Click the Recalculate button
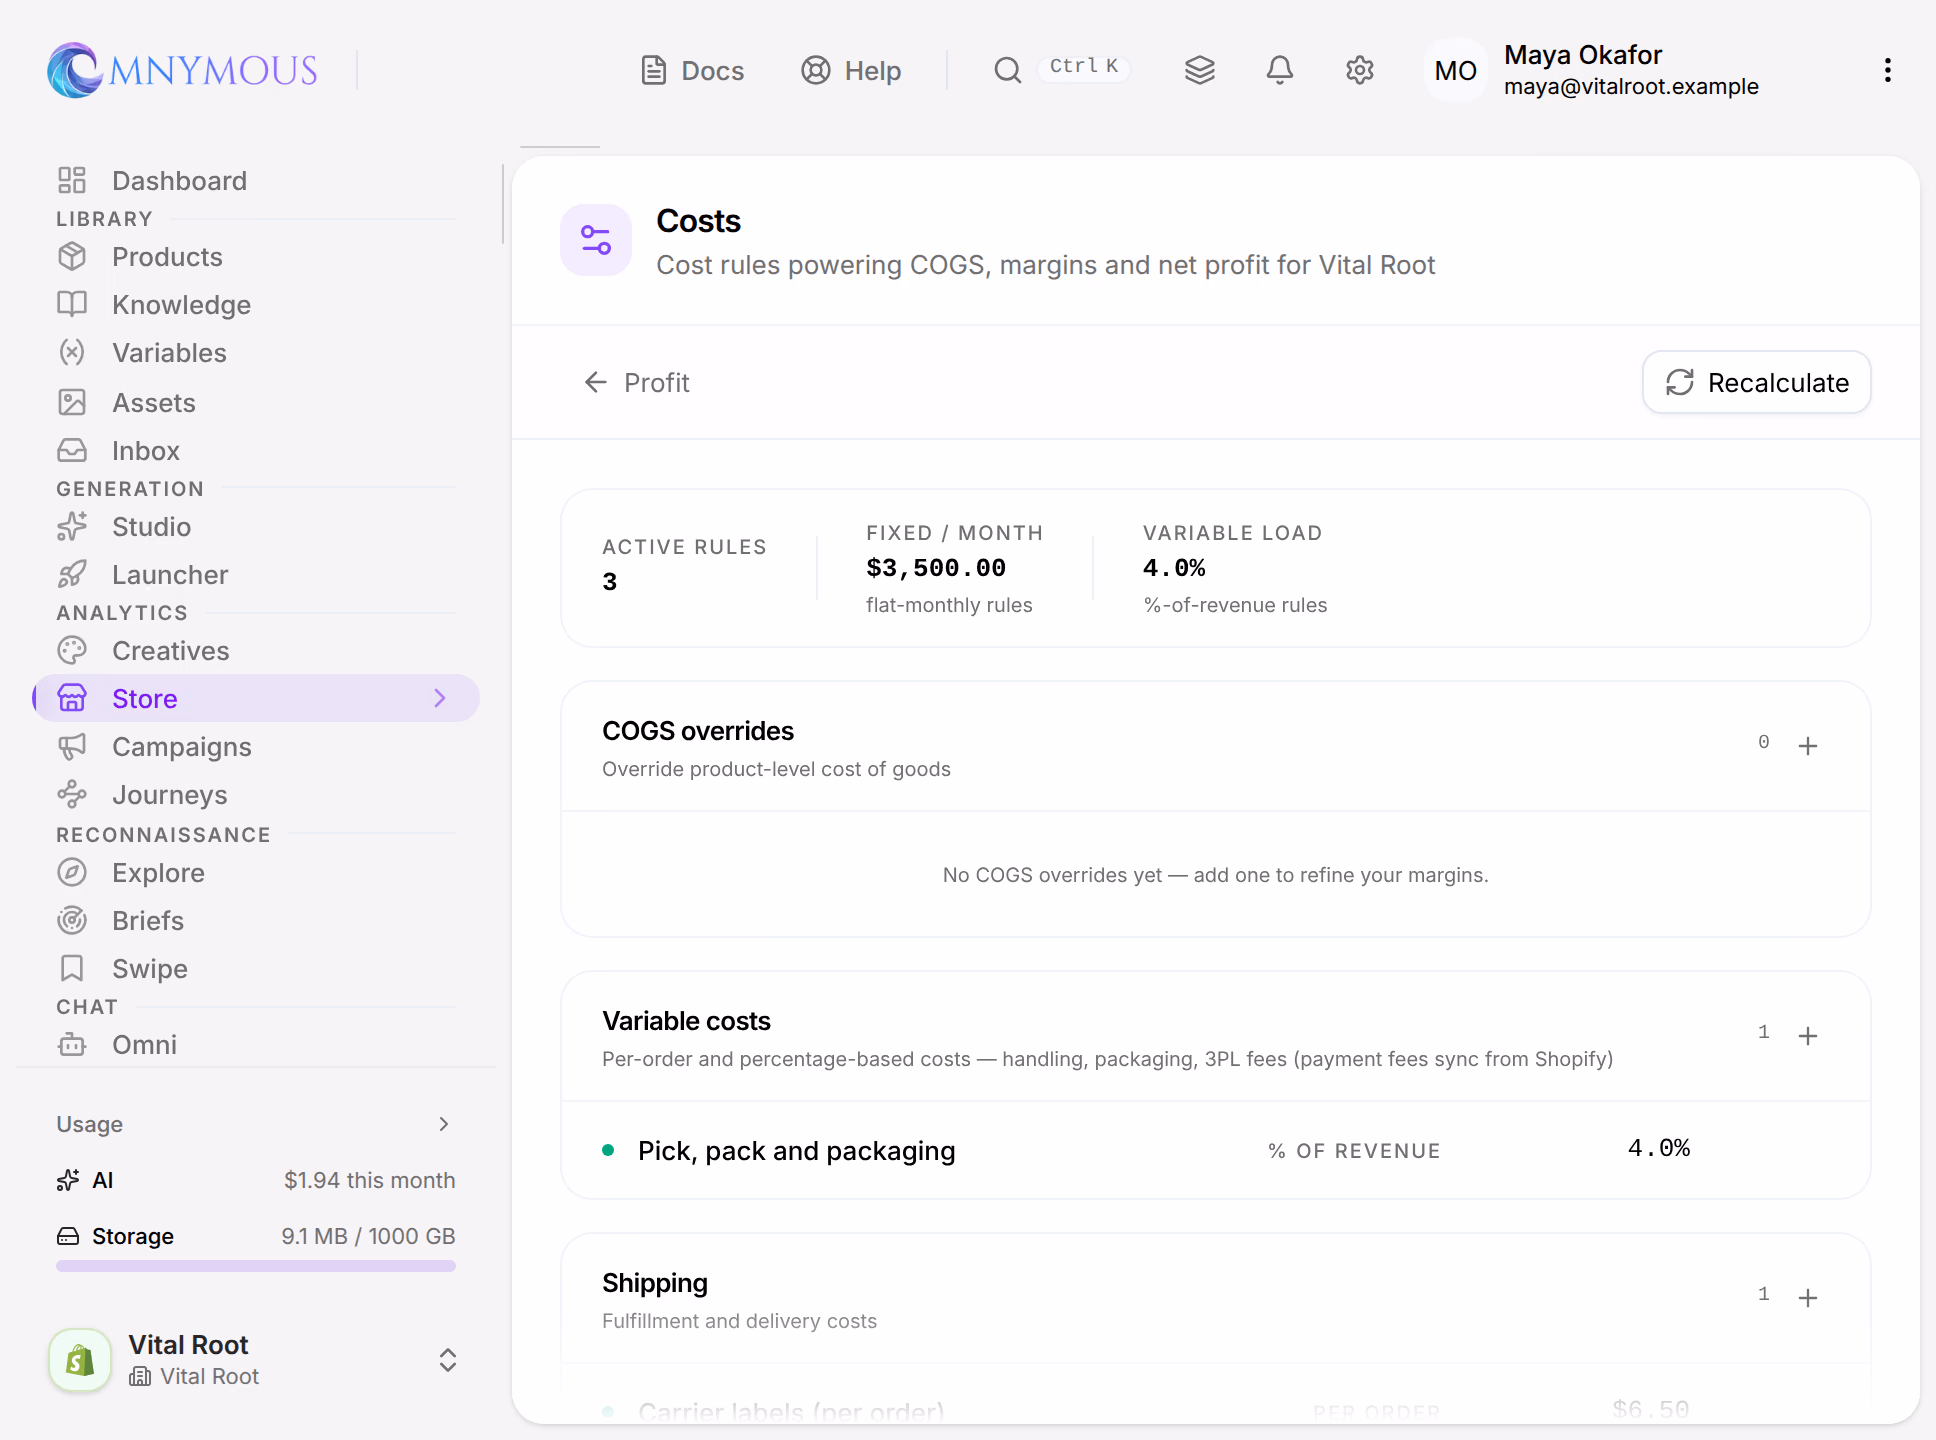The image size is (1936, 1440). [1757, 382]
